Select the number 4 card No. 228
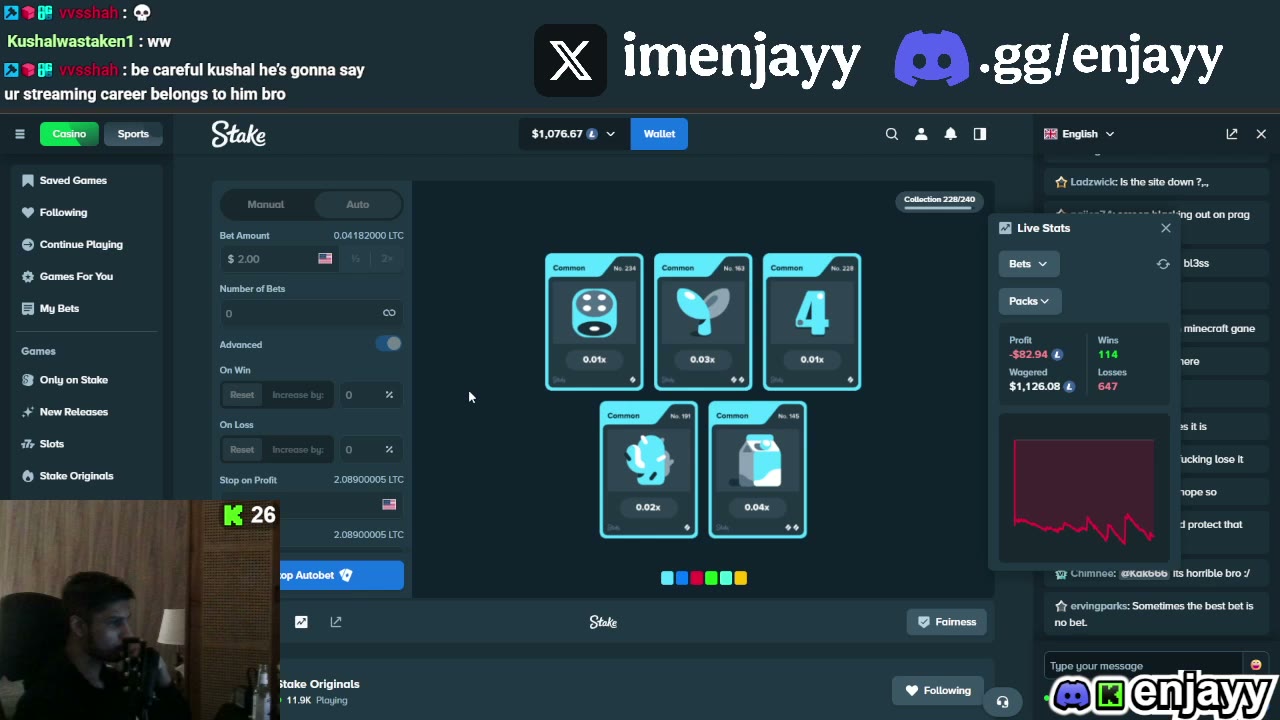 click(x=812, y=322)
